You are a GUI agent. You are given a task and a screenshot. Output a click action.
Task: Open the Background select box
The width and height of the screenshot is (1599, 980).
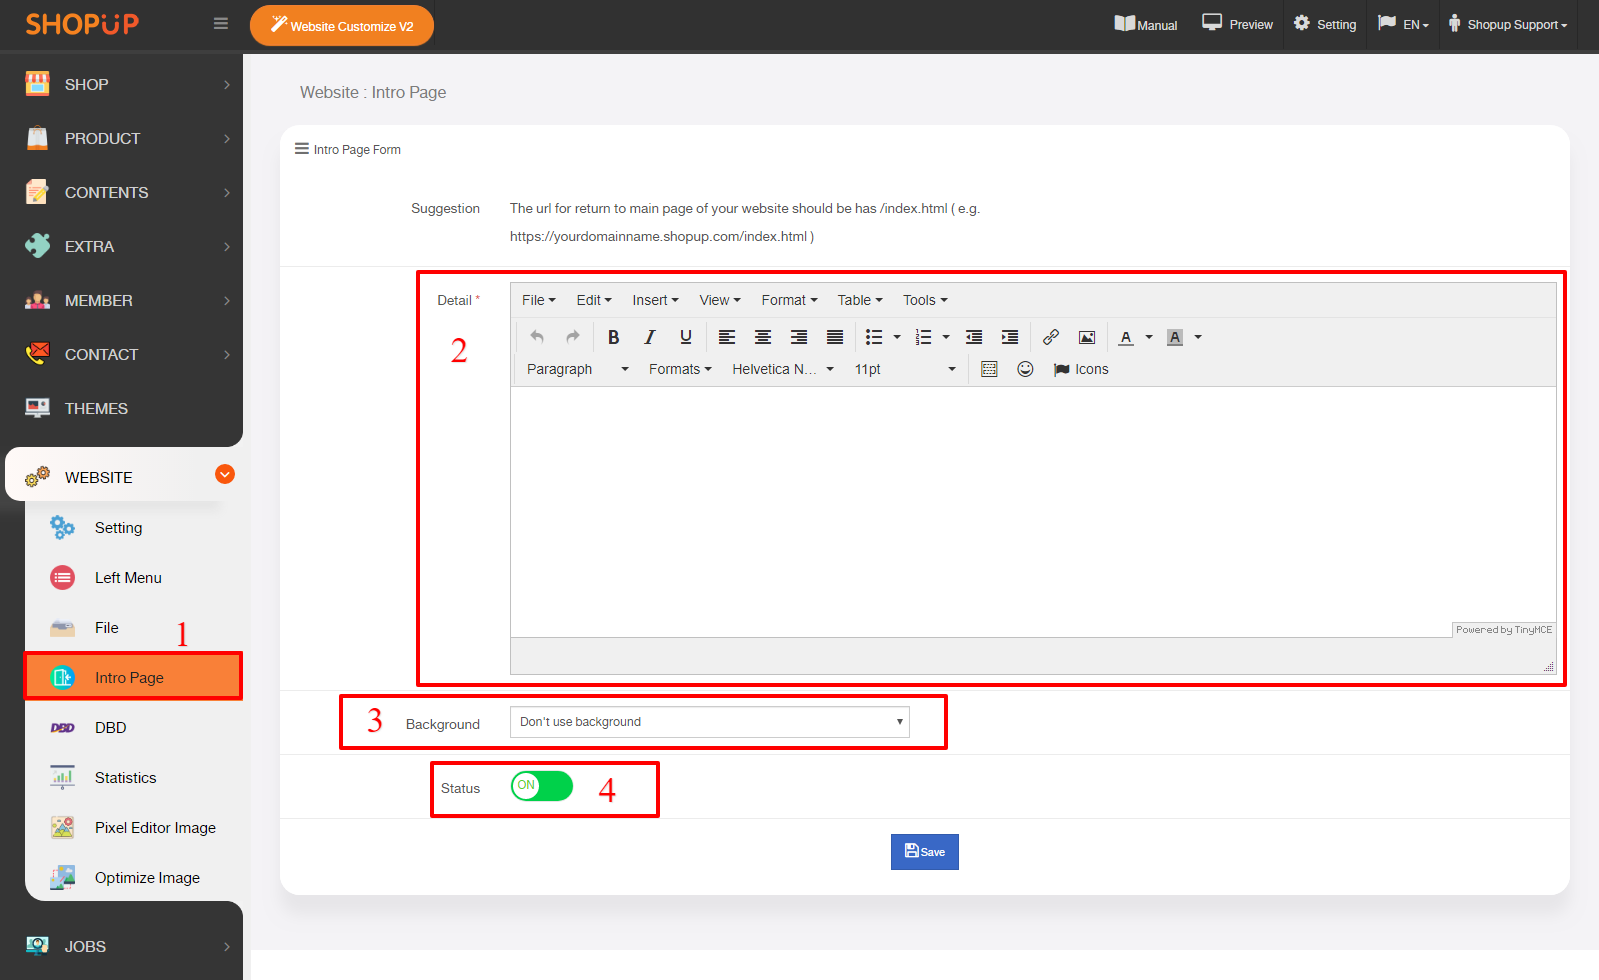click(710, 722)
